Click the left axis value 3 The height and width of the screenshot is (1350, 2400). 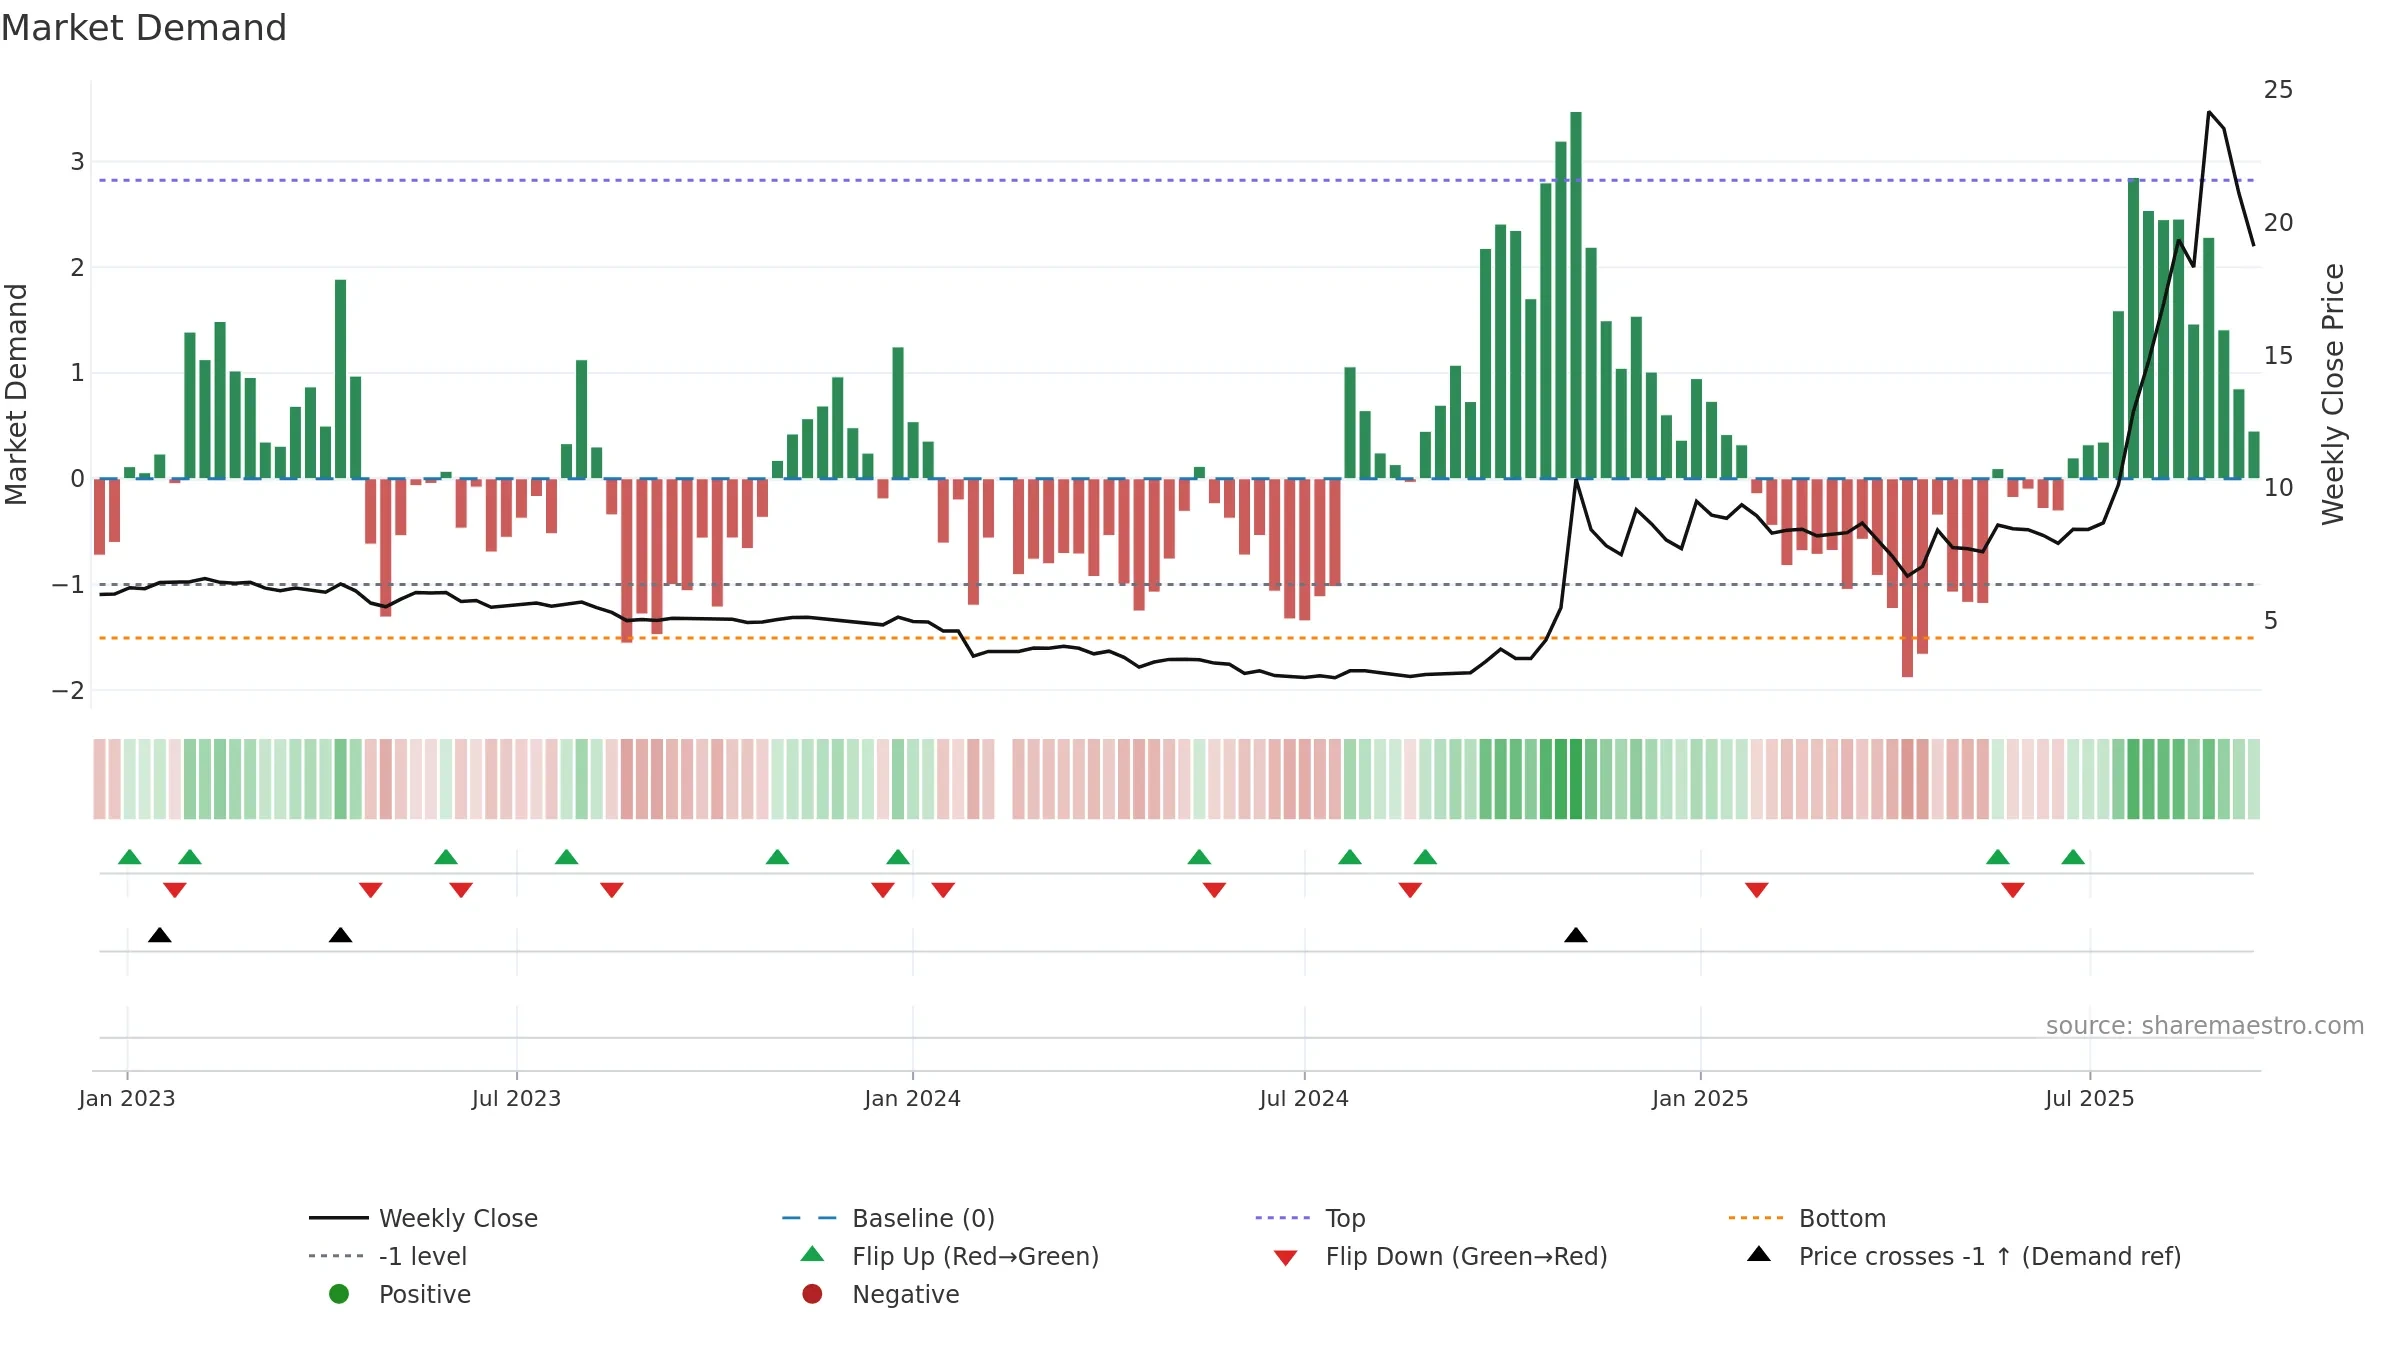77,162
